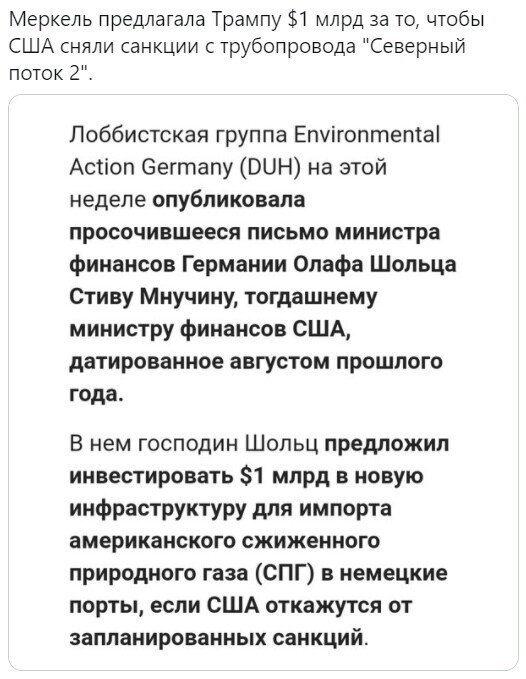The width and height of the screenshot is (526, 679).
Task: Click the bold word "опубликовала"
Action: click(x=229, y=200)
